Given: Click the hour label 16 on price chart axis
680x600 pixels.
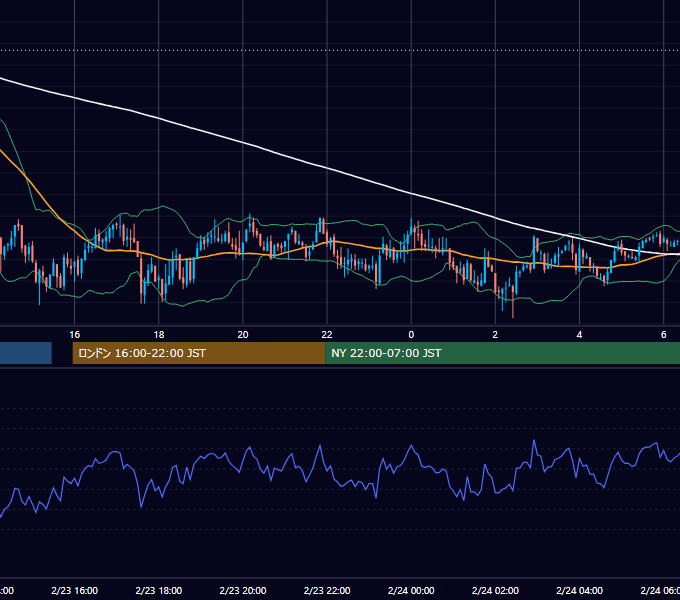Looking at the screenshot, I should tap(75, 335).
